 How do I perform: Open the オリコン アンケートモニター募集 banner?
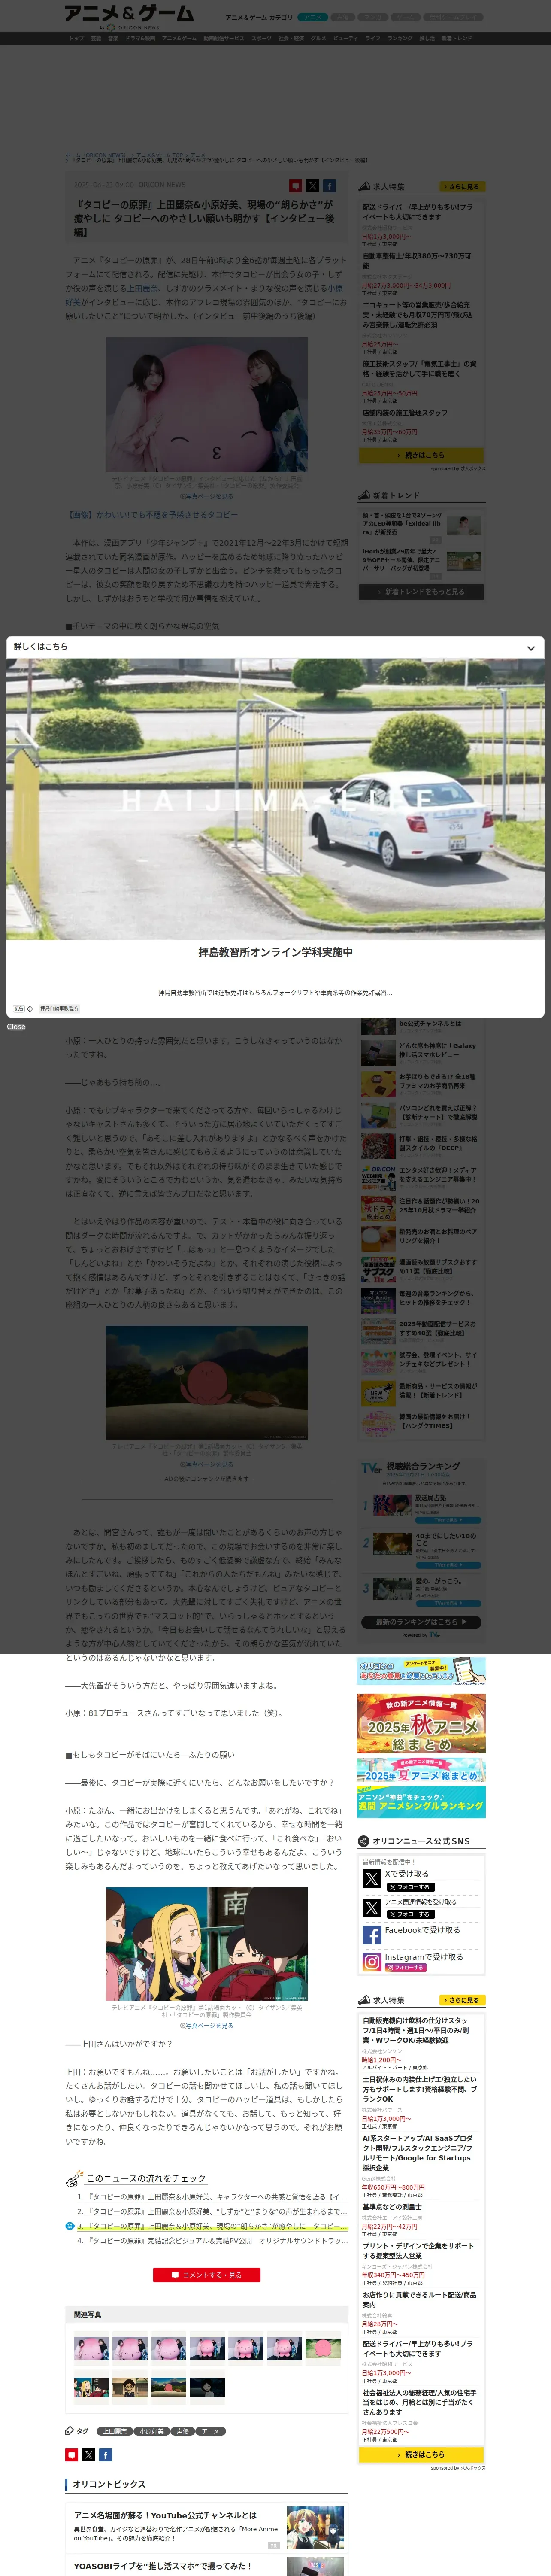pos(421,1670)
